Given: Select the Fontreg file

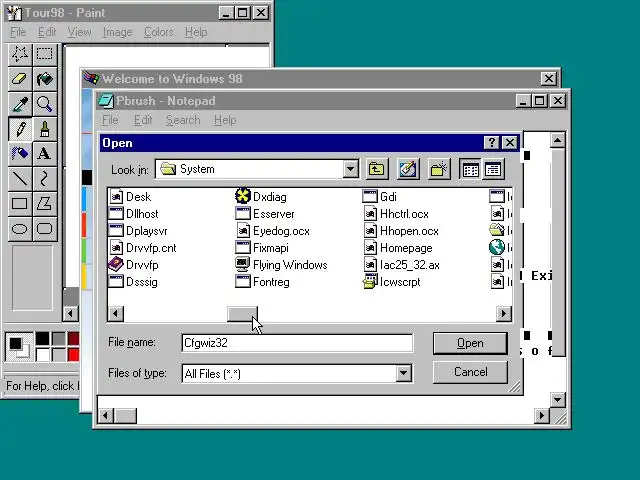Looking at the screenshot, I should [x=263, y=282].
